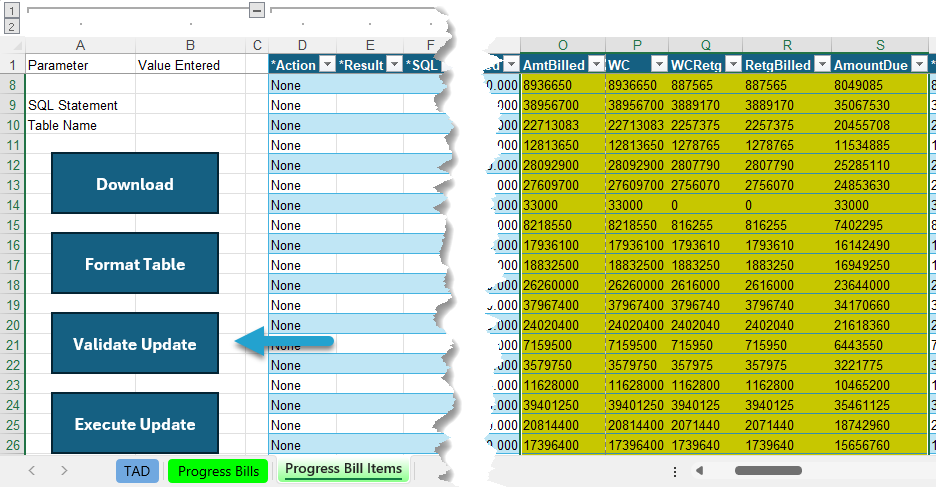Select the Progress Bill Items sheet tab
Screen dimensions: 936x487
[x=343, y=469]
